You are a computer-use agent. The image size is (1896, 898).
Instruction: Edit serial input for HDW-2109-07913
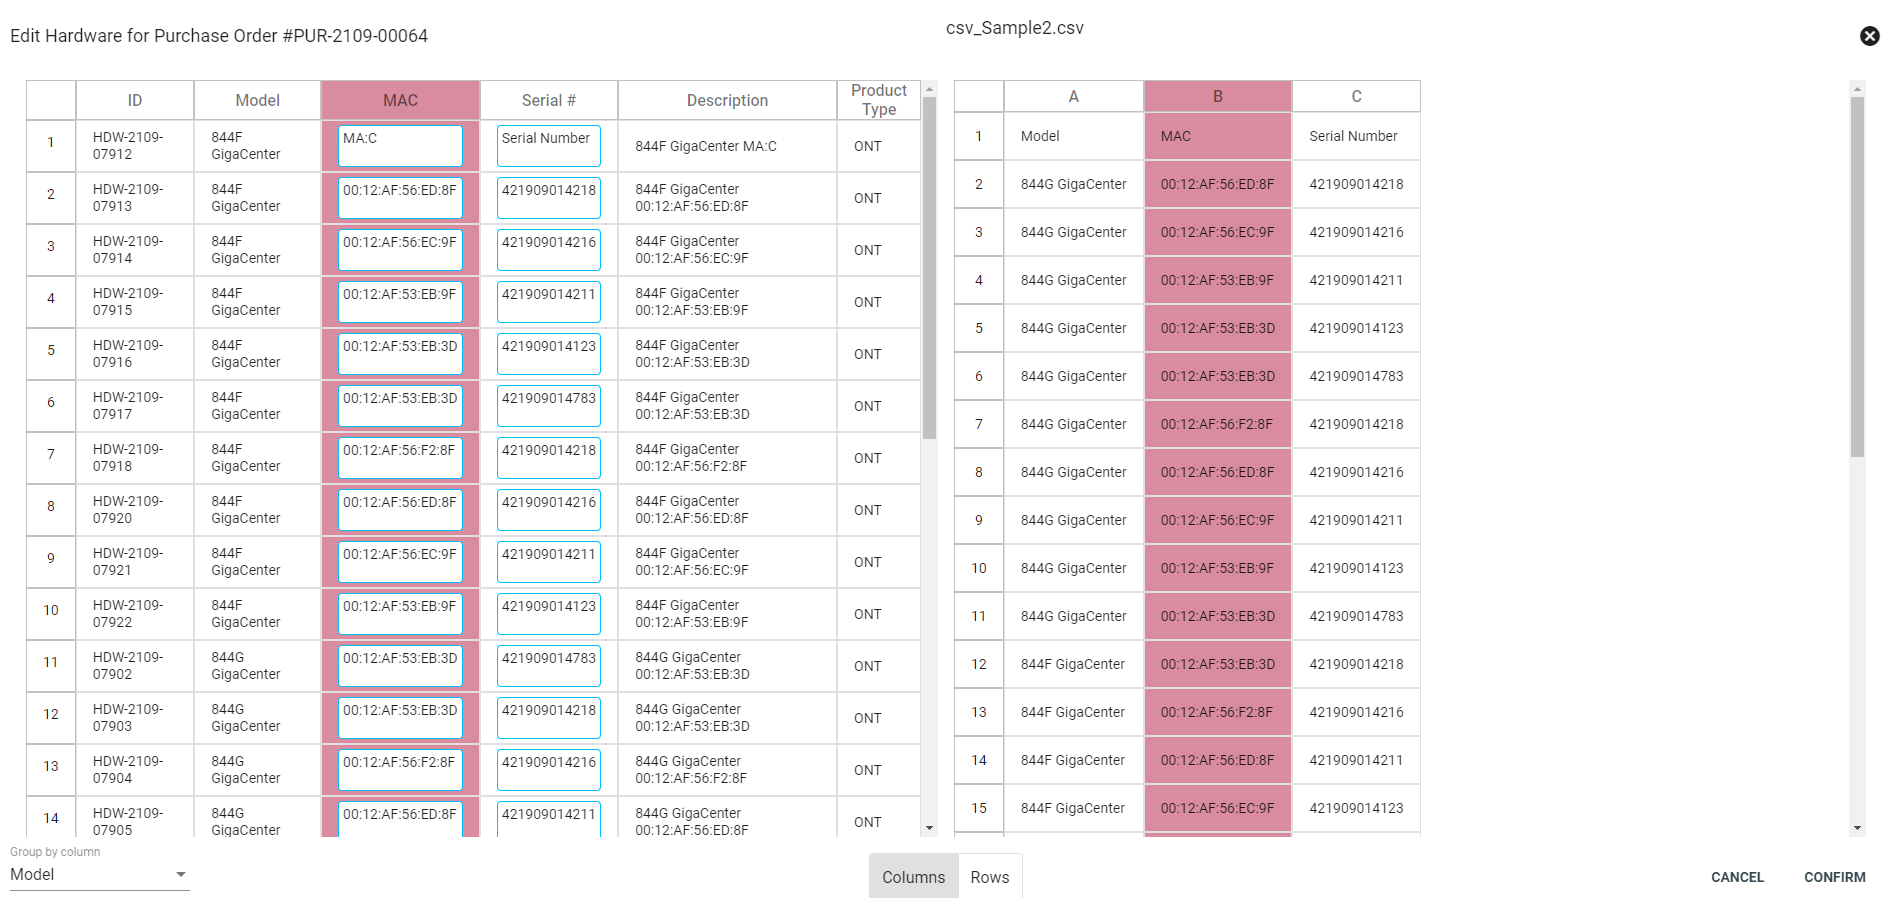pyautogui.click(x=549, y=198)
